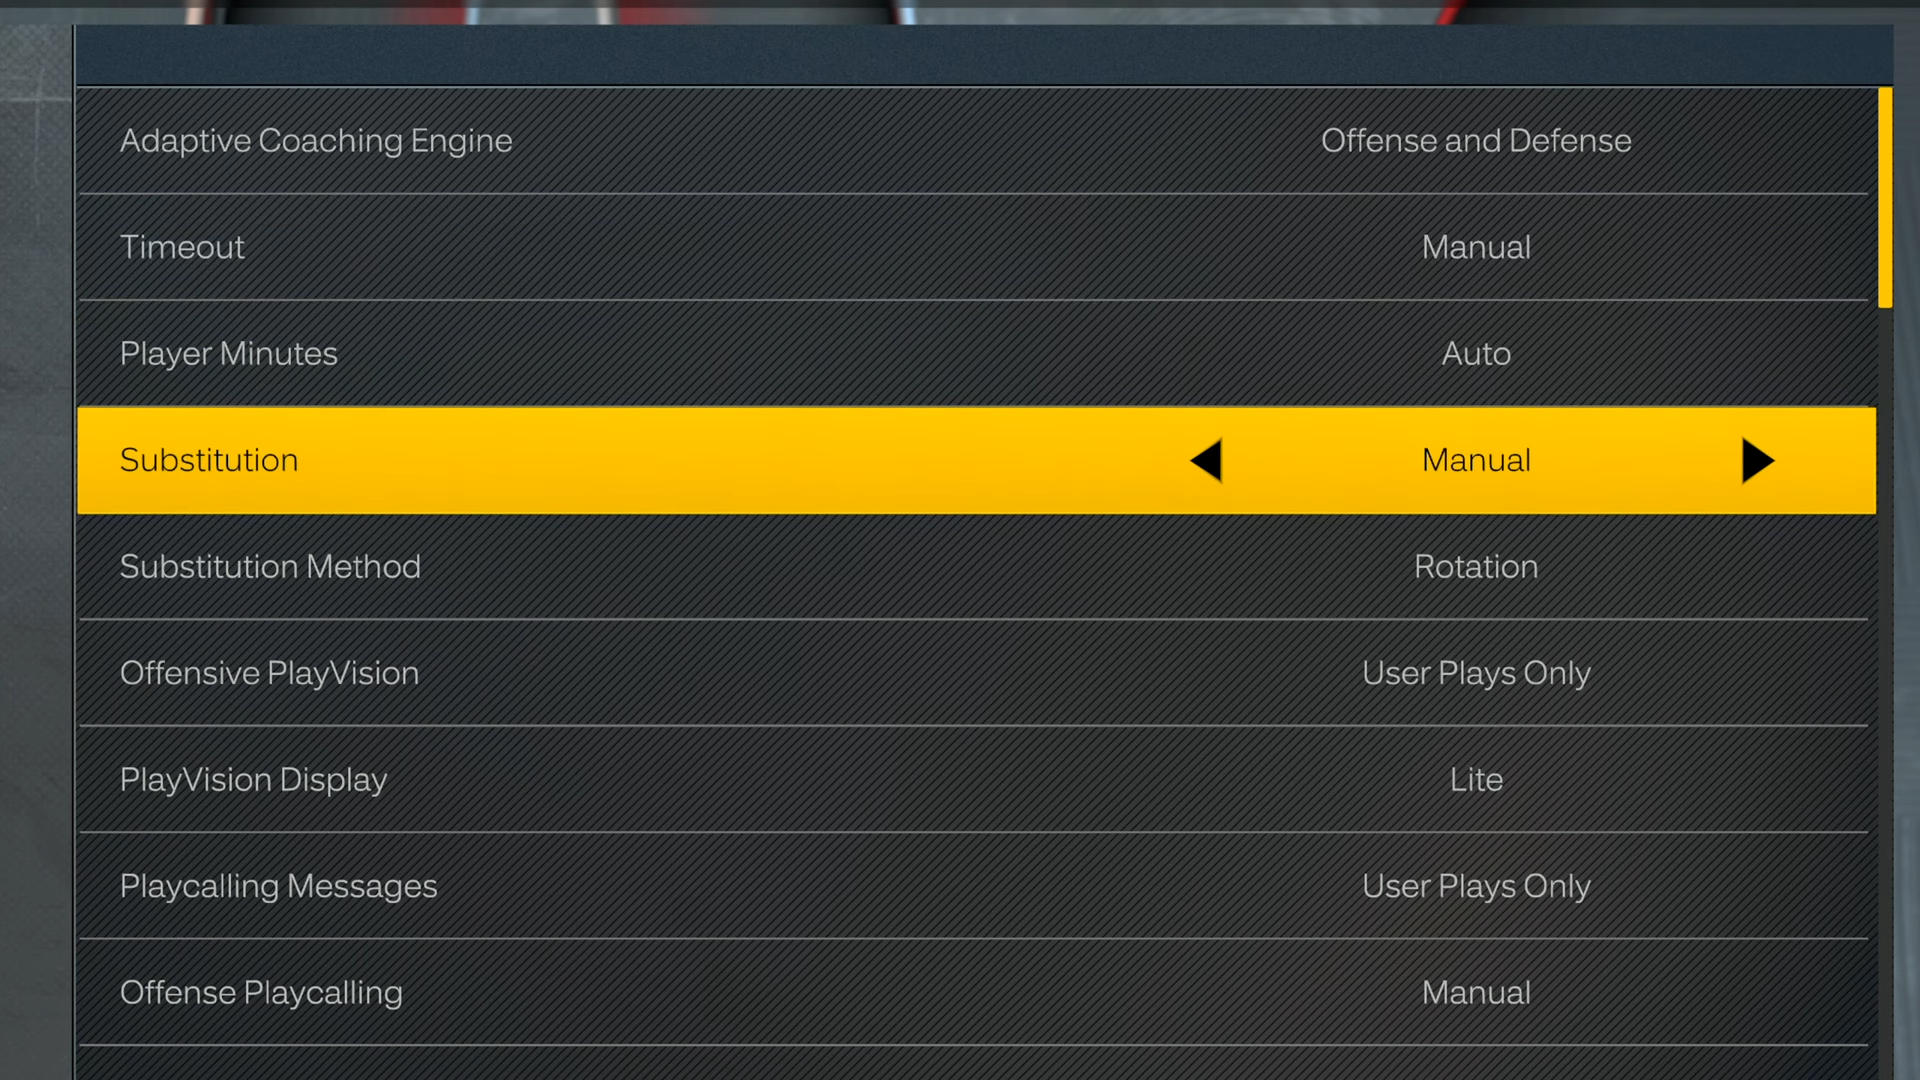1920x1080 pixels.
Task: Choose the Player Minutes option
Action: pos(973,354)
